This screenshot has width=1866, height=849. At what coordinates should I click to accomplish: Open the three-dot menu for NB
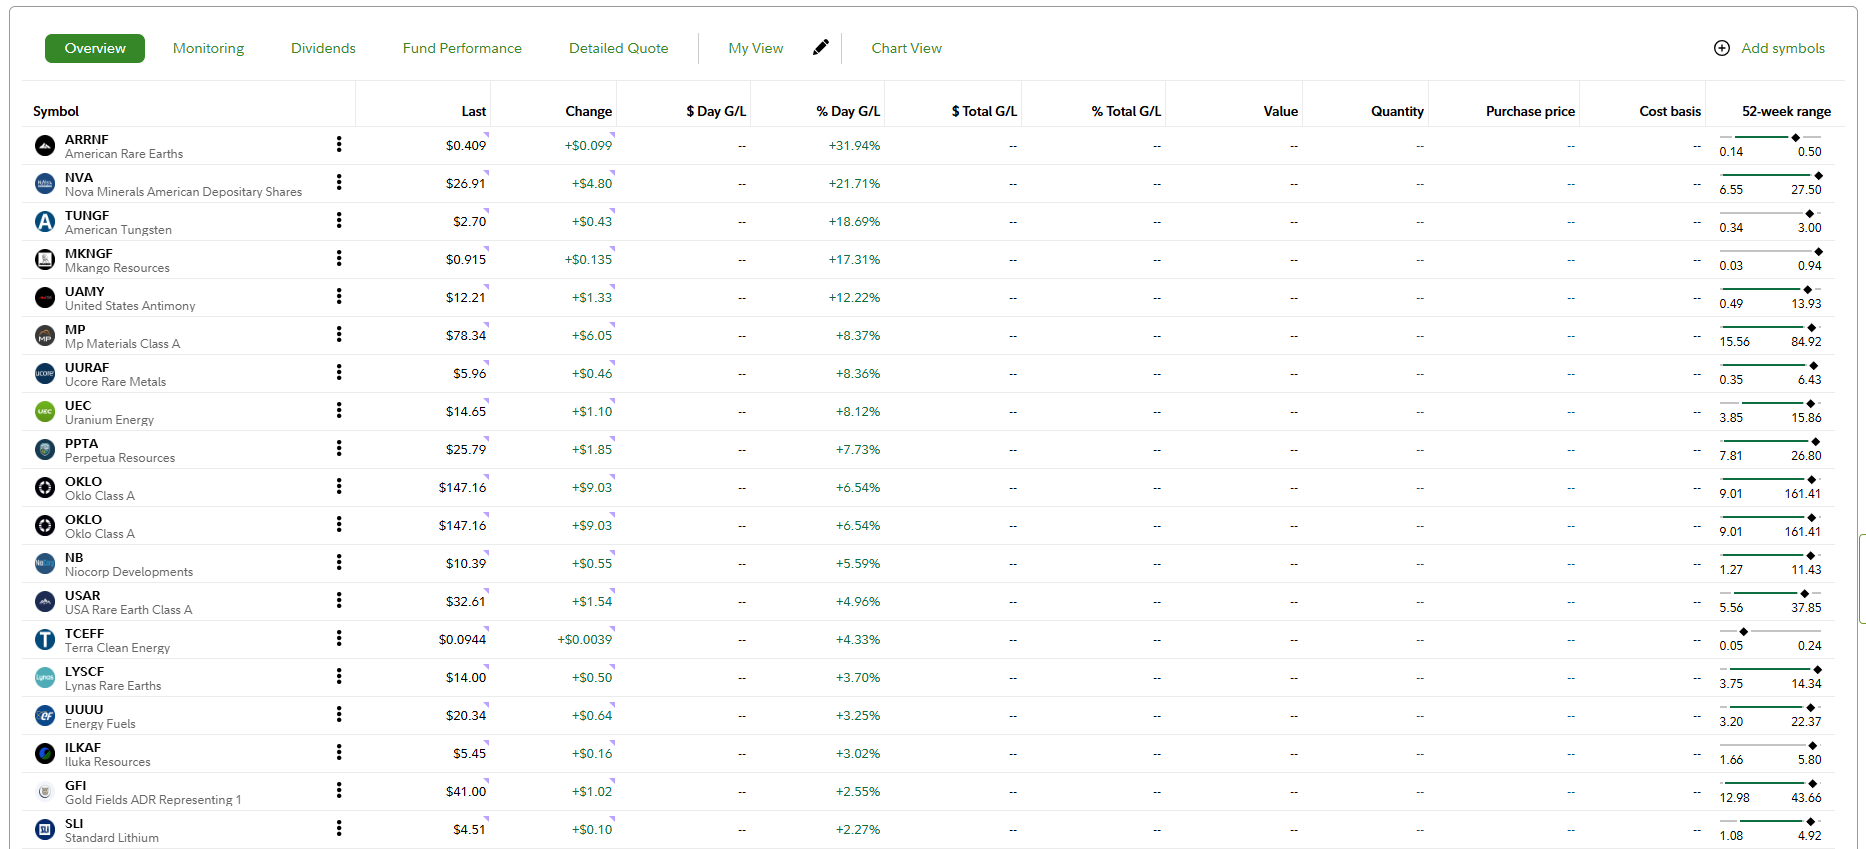click(339, 562)
